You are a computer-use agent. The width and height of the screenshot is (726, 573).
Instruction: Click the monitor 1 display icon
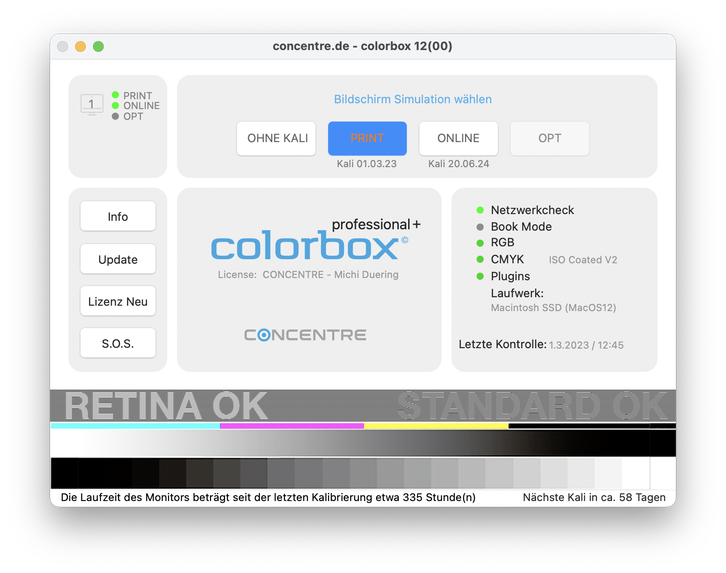coord(91,105)
